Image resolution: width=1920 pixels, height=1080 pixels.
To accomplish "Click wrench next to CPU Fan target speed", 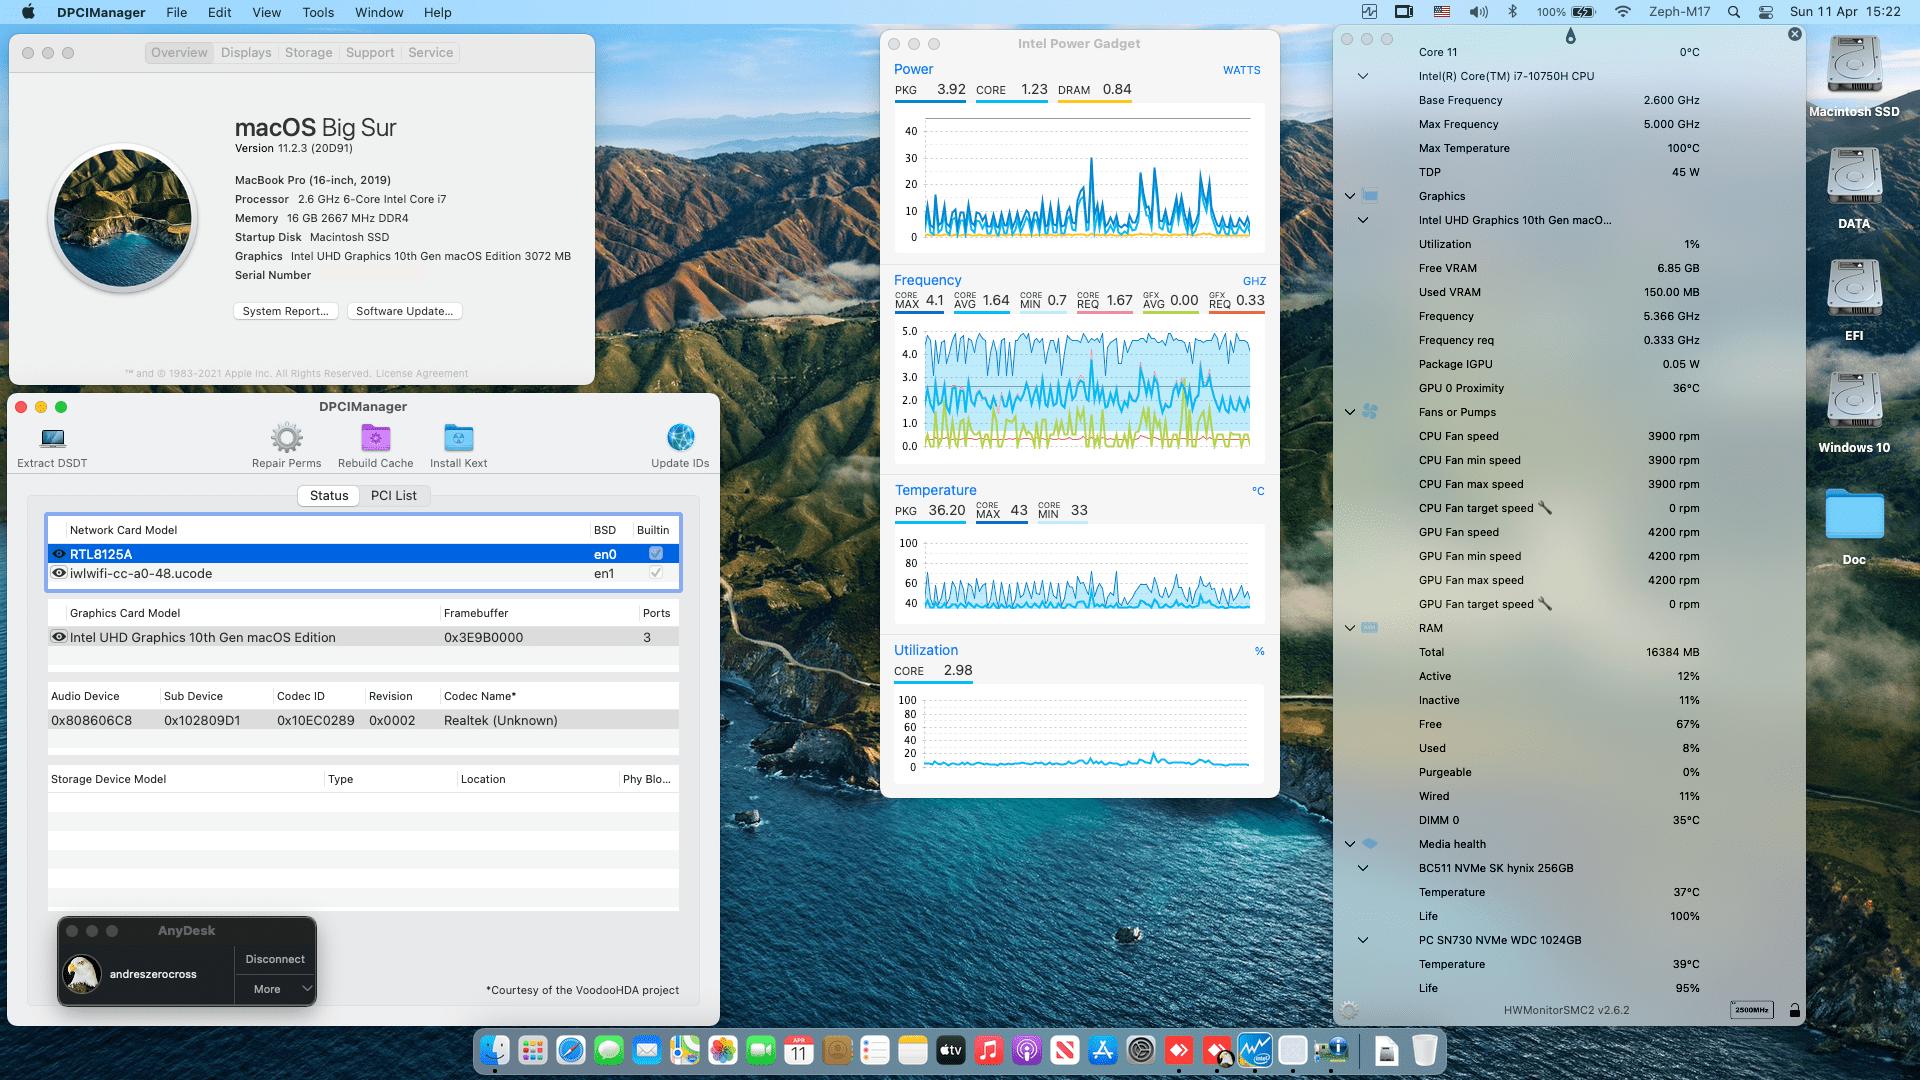I will 1545,508.
